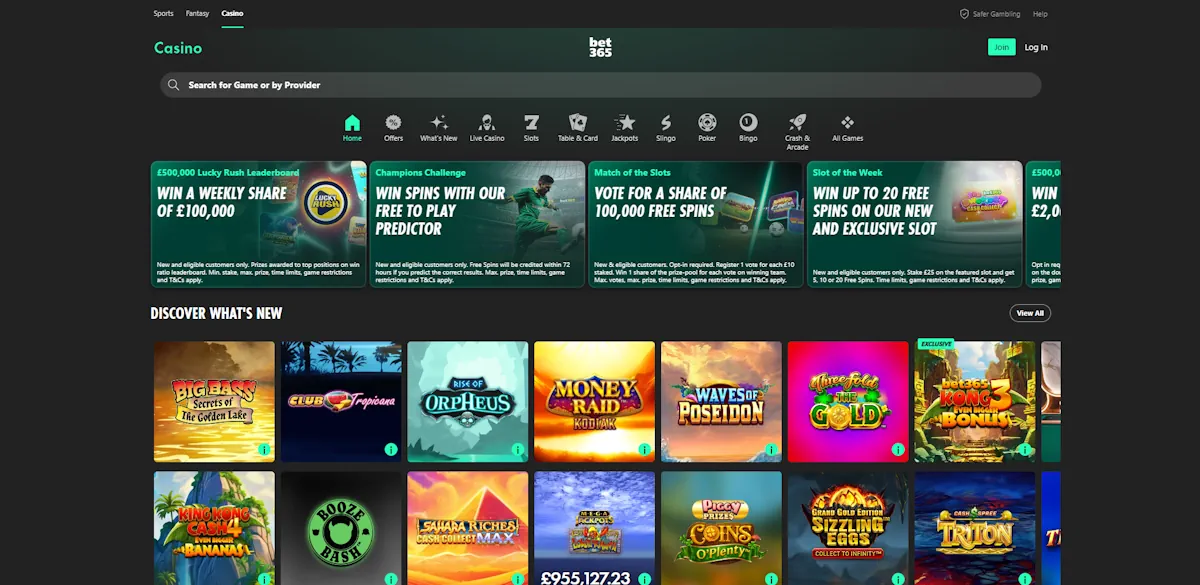The width and height of the screenshot is (1200, 585).
Task: Open the Slots category icon
Action: [x=531, y=123]
